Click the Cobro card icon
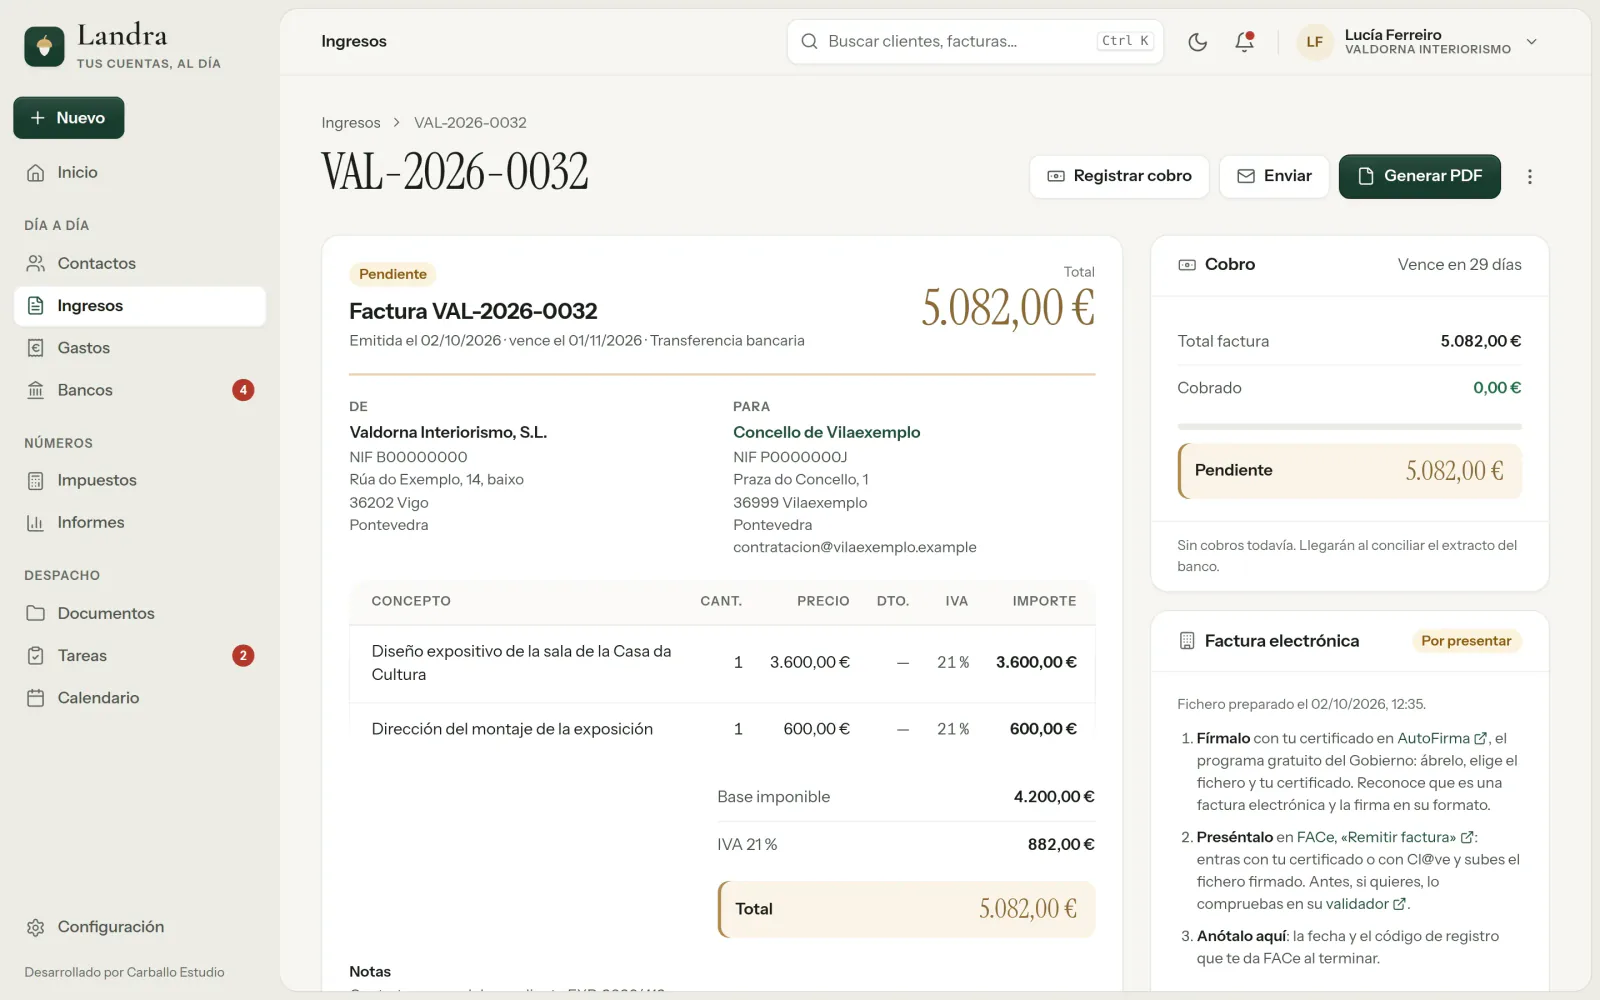Screen dimensions: 1600x1000 click(x=1187, y=265)
